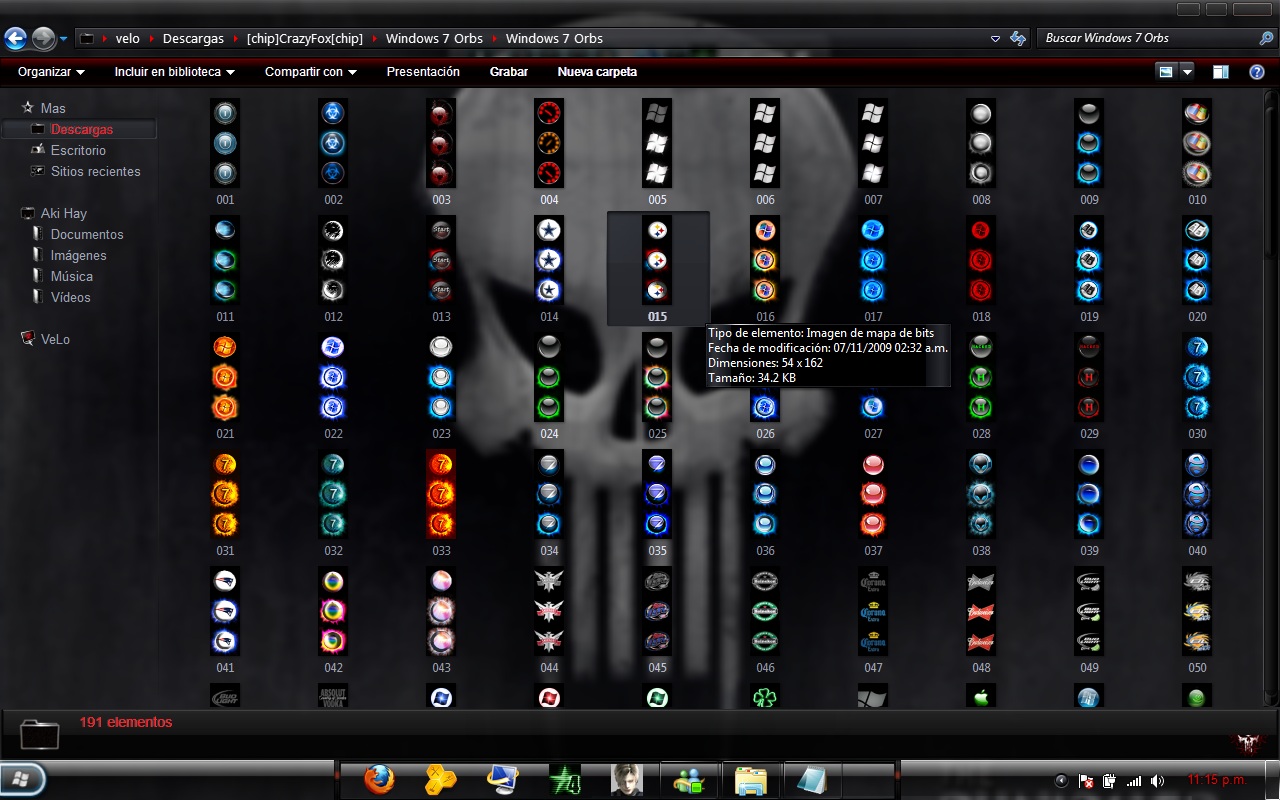Click in the Buscar Windows 7 Orbs search field
Image resolution: width=1280 pixels, height=800 pixels.
click(x=1147, y=38)
